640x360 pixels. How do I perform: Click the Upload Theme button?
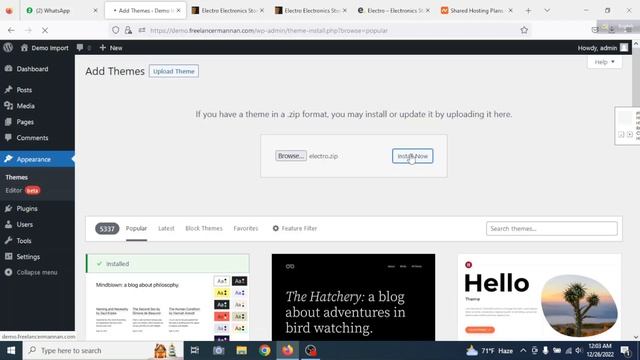tap(174, 71)
